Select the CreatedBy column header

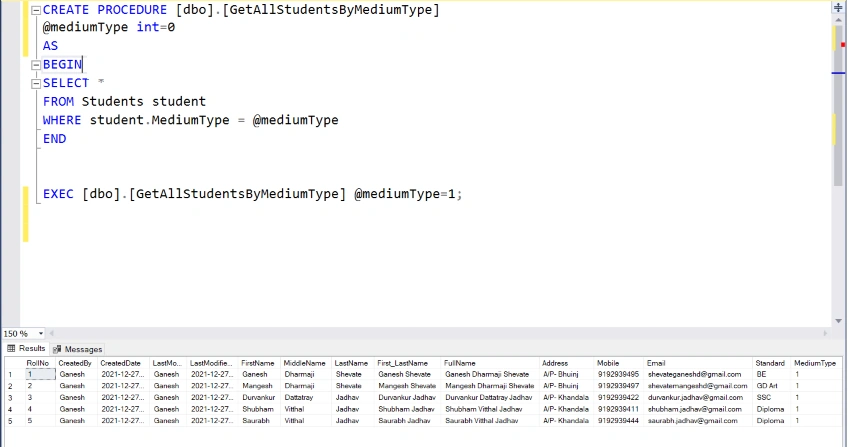75,363
